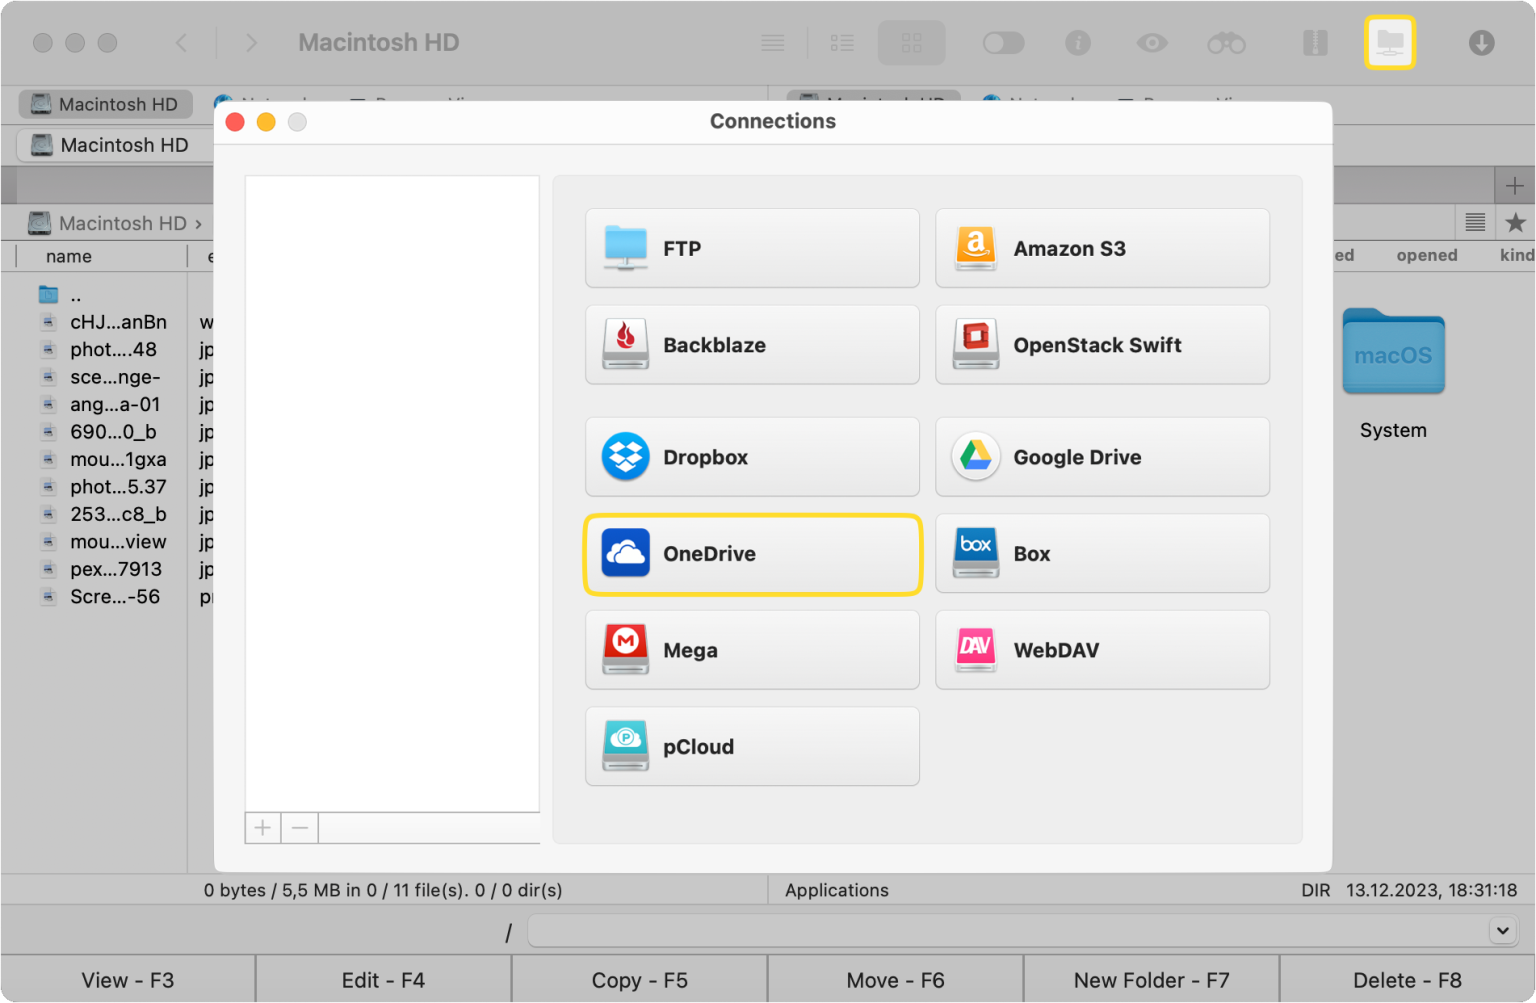Click the archive zipper toolbar icon

point(1314,42)
